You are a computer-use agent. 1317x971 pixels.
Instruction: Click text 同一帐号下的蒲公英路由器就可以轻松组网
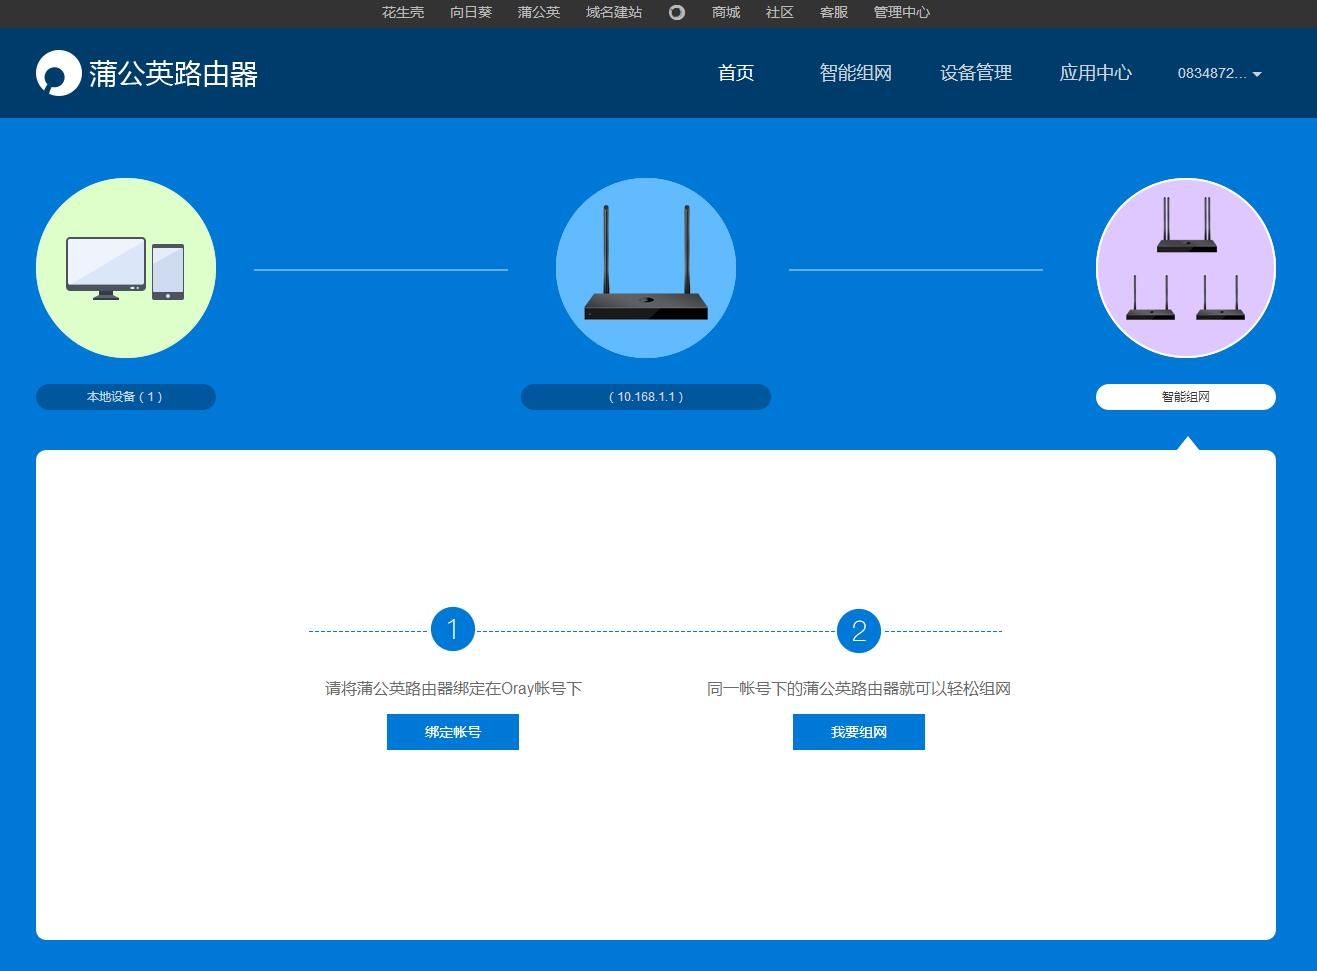859,689
